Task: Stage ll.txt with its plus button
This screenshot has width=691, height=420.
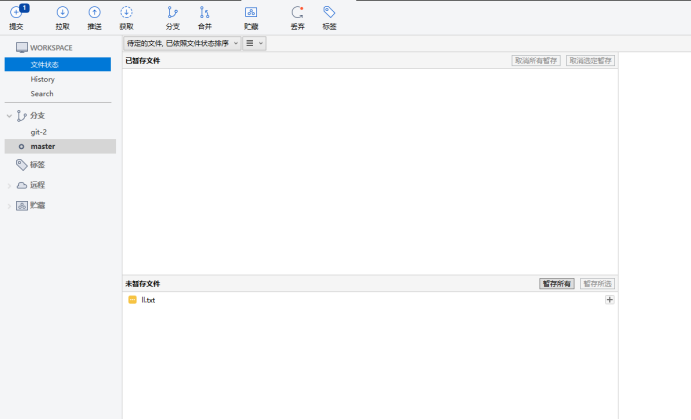Action: click(x=609, y=300)
